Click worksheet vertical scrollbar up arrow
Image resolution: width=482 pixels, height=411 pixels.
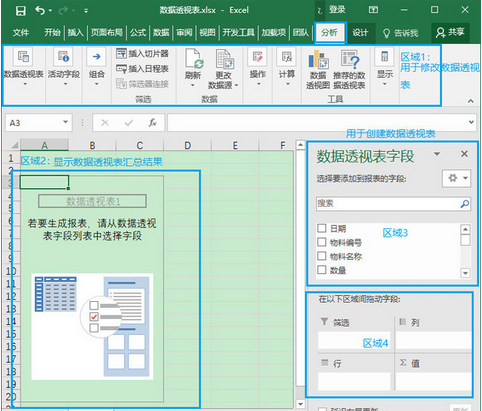coord(300,145)
